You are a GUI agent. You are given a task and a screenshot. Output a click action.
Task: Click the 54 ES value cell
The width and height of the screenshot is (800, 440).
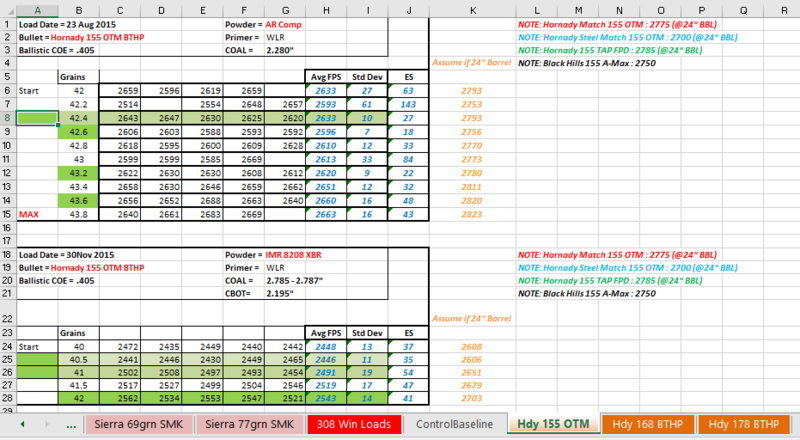pos(408,373)
